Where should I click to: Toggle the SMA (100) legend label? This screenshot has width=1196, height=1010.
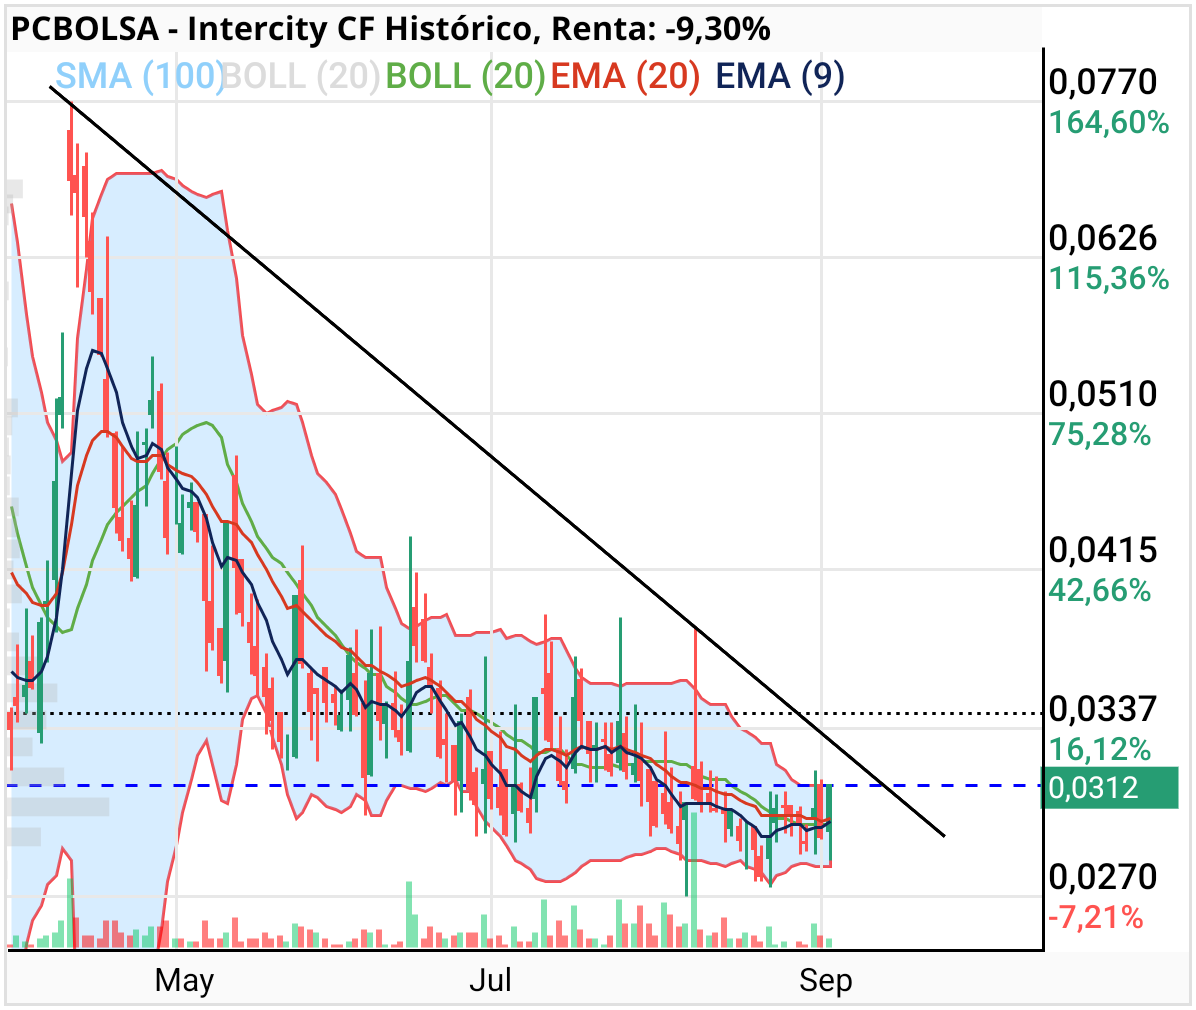(140, 76)
